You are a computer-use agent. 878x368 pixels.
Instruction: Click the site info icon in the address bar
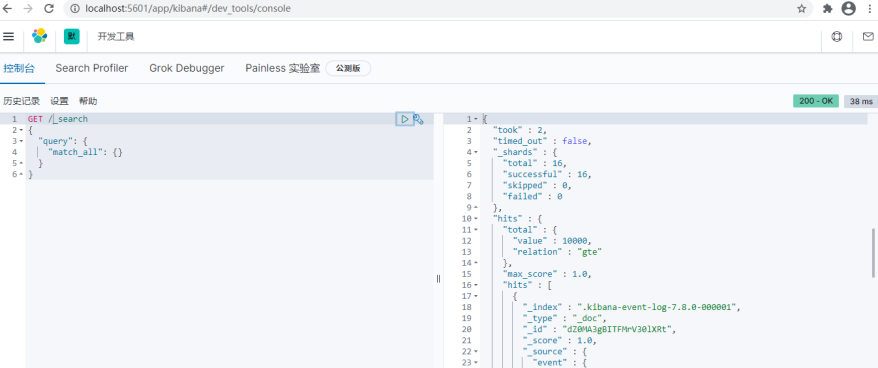coord(76,8)
